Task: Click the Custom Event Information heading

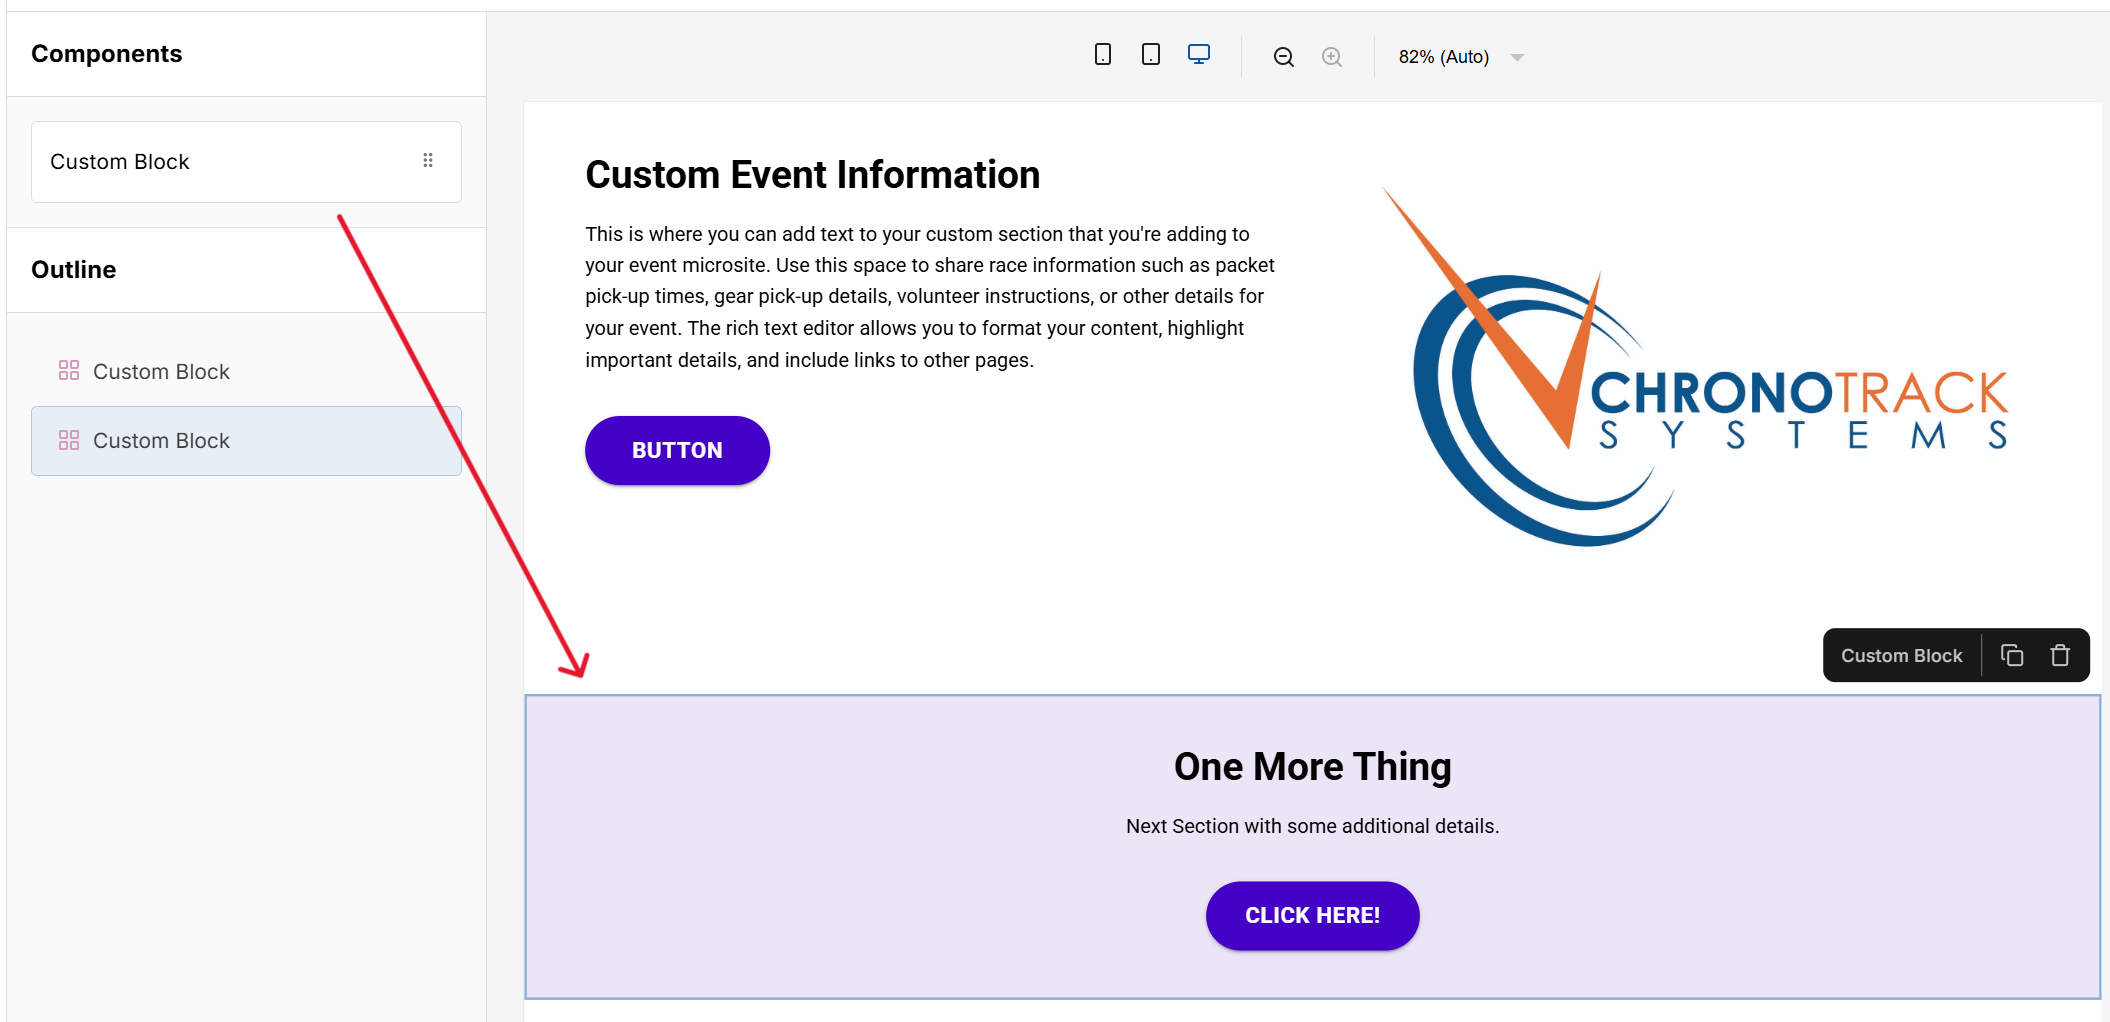Action: coord(812,175)
